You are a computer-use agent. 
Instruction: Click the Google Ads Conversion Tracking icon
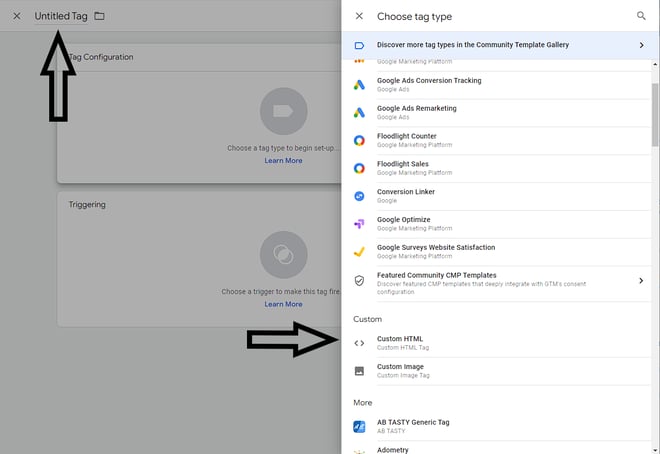tap(359, 85)
